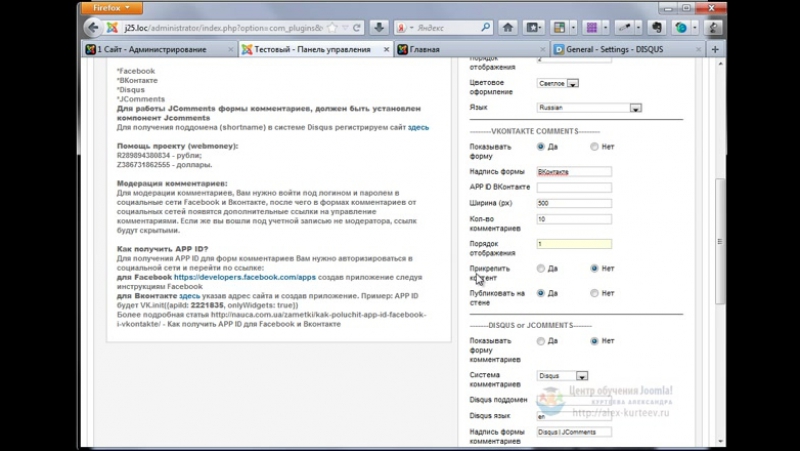Switch to 'Тестовый - Панель управления' tab
800x451 pixels.
[x=316, y=49]
